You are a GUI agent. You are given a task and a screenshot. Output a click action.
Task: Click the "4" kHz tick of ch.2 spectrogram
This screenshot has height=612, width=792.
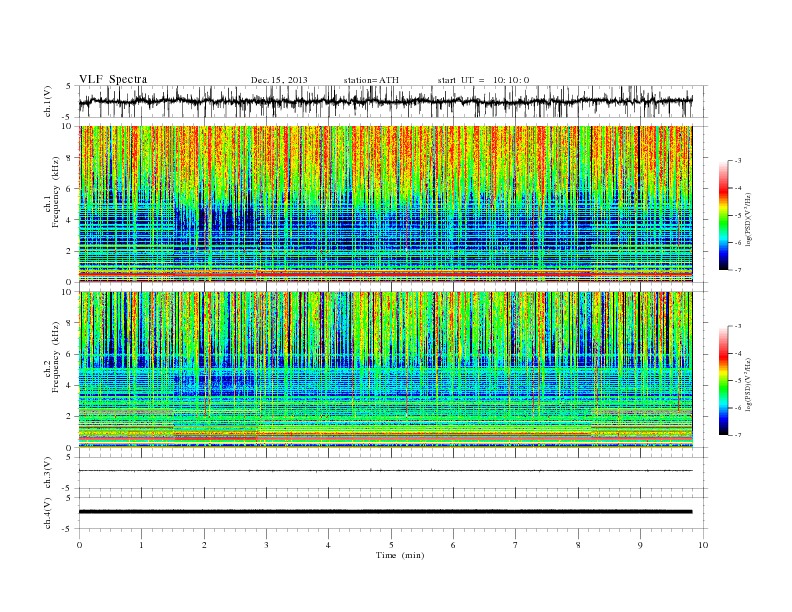70,386
